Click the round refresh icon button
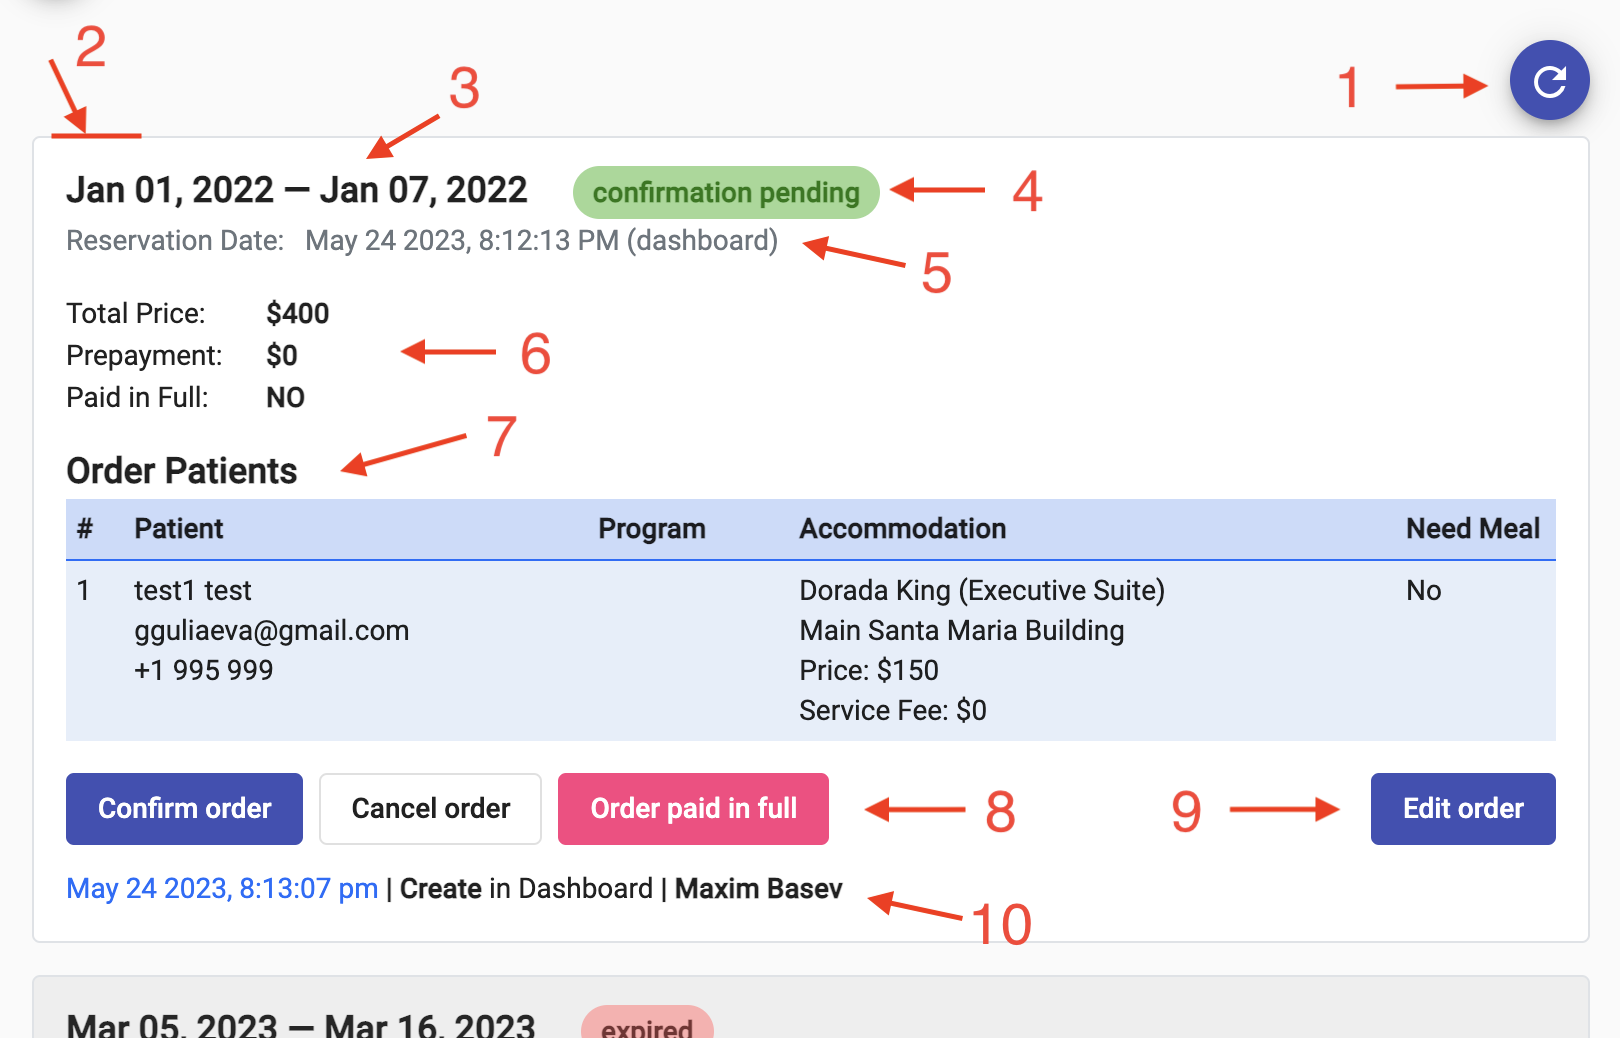Viewport: 1620px width, 1038px height. (x=1549, y=81)
